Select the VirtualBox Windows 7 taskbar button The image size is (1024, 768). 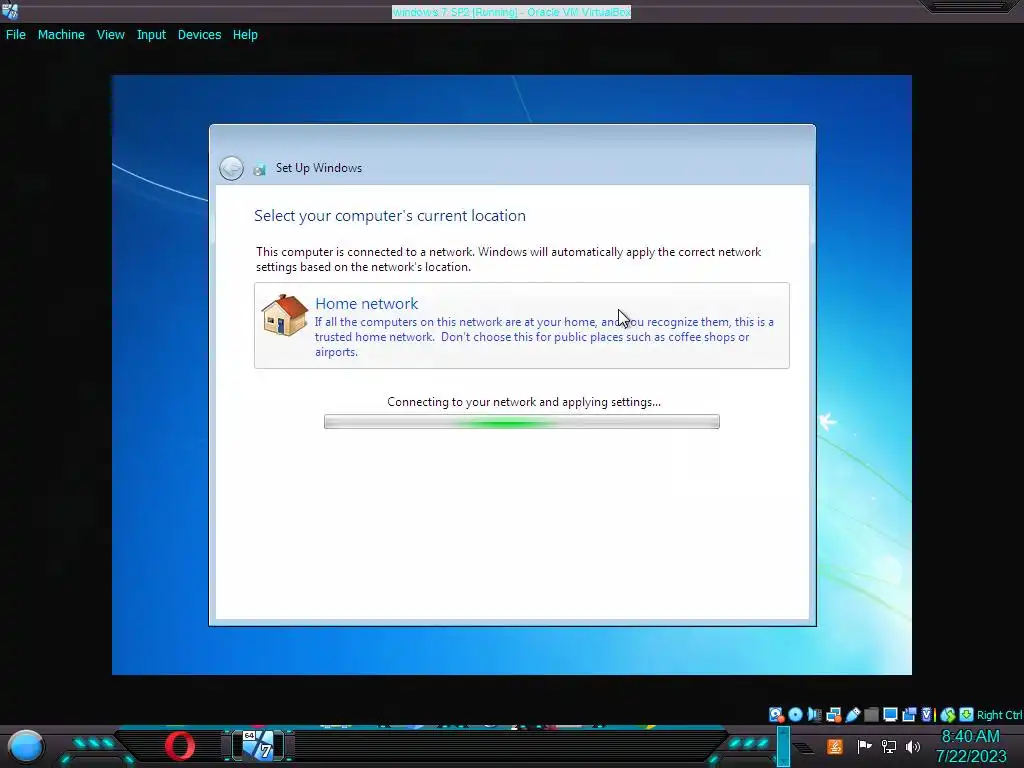pyautogui.click(x=259, y=746)
